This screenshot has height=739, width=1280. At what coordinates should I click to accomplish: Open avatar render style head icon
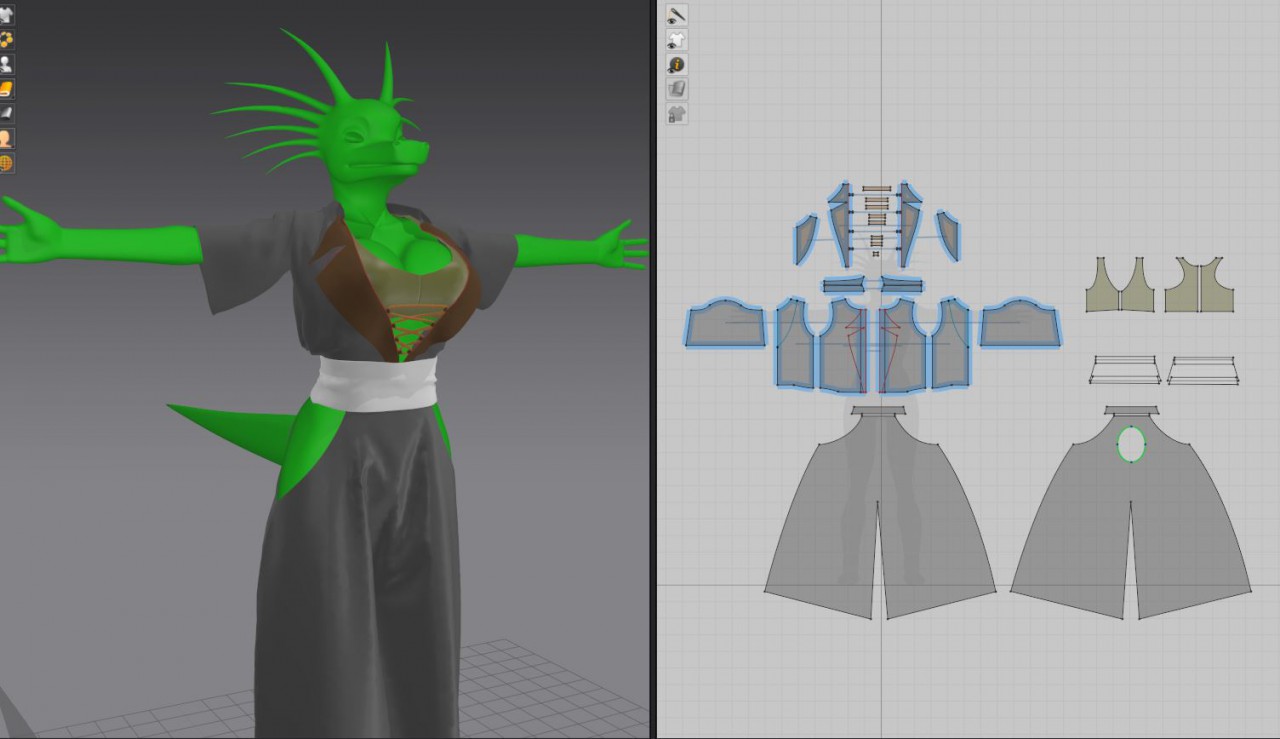tap(6, 138)
